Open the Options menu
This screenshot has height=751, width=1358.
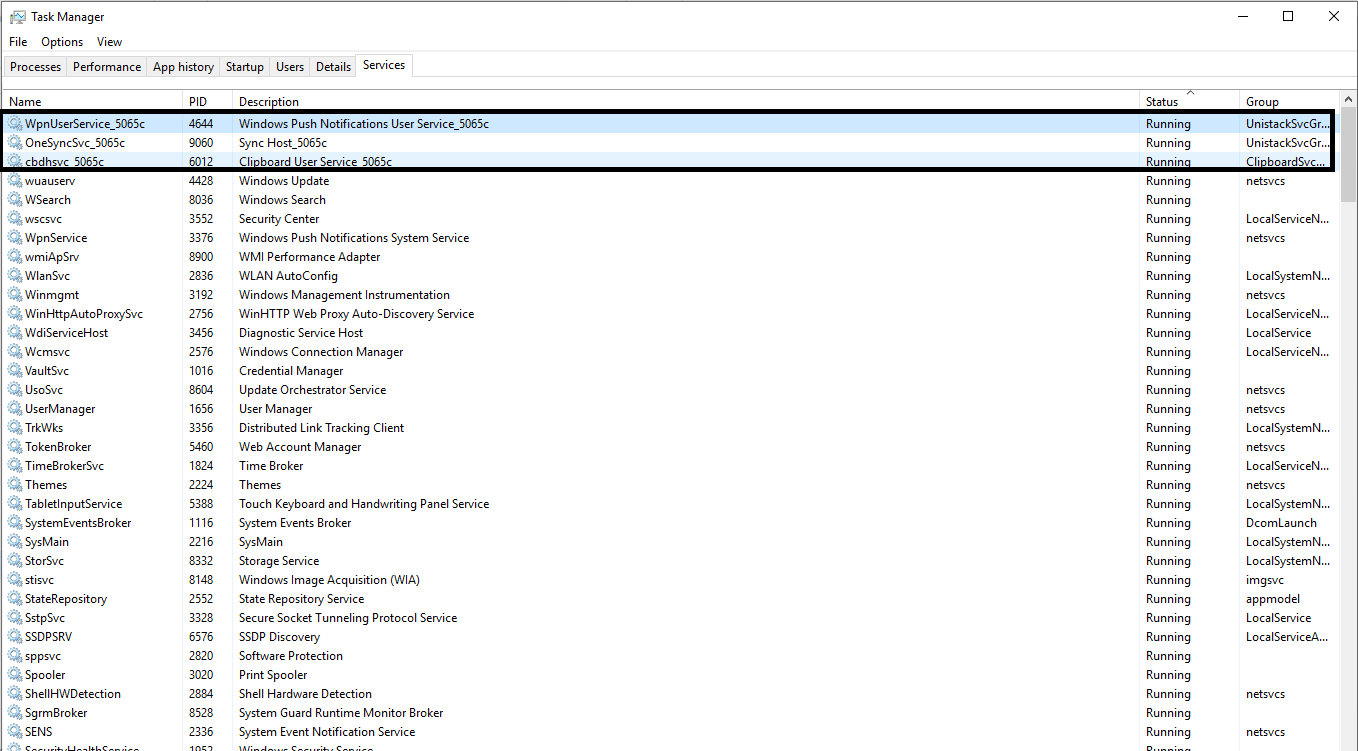(x=62, y=42)
